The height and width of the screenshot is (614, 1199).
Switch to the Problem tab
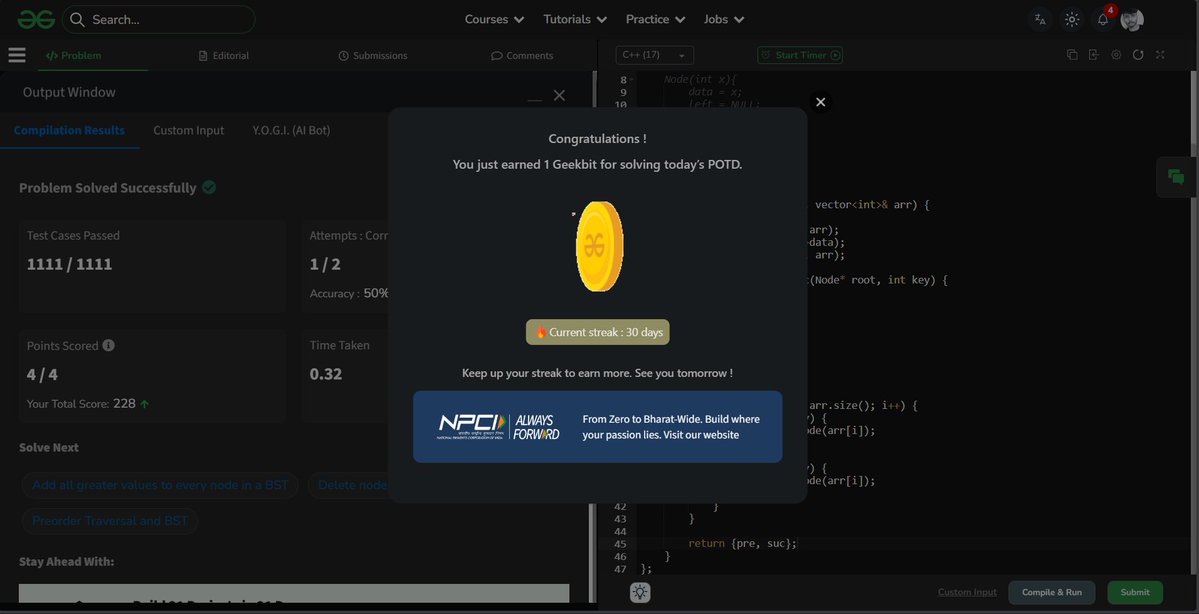[x=73, y=55]
